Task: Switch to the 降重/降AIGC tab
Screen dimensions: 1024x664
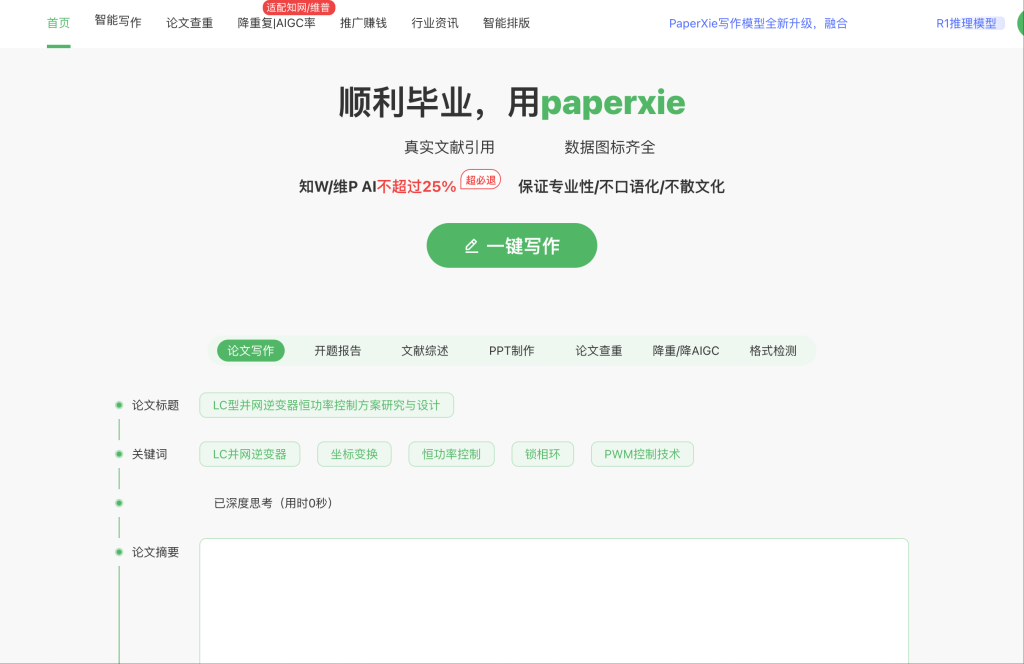Action: [686, 351]
